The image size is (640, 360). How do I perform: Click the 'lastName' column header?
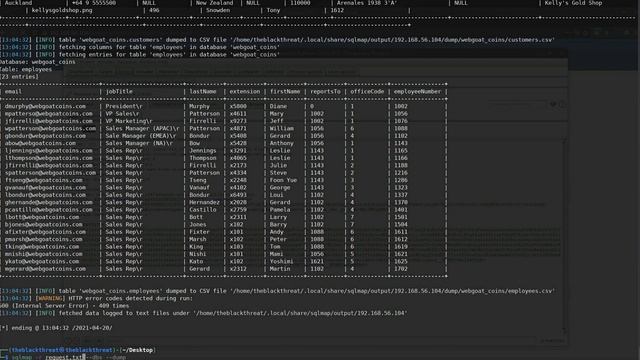(x=203, y=91)
